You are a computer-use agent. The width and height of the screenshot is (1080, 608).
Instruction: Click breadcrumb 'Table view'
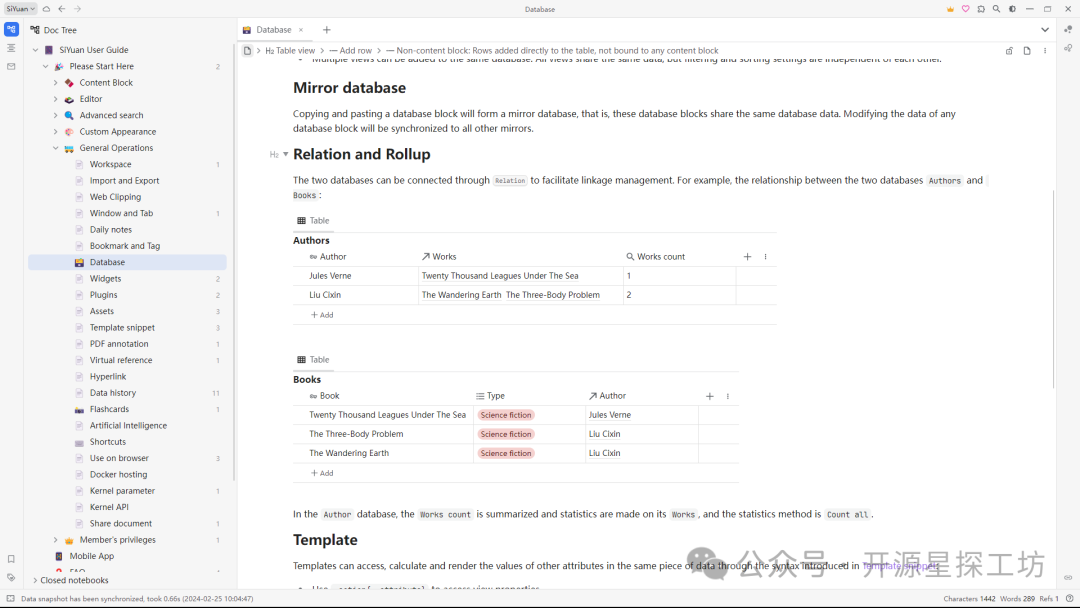[x=290, y=50]
